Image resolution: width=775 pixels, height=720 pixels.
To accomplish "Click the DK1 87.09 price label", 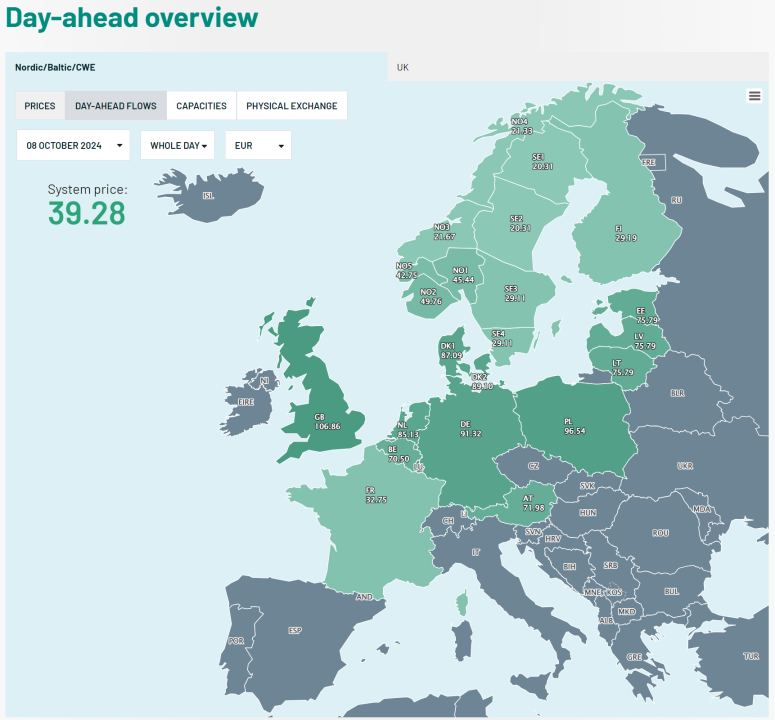I will 451,351.
